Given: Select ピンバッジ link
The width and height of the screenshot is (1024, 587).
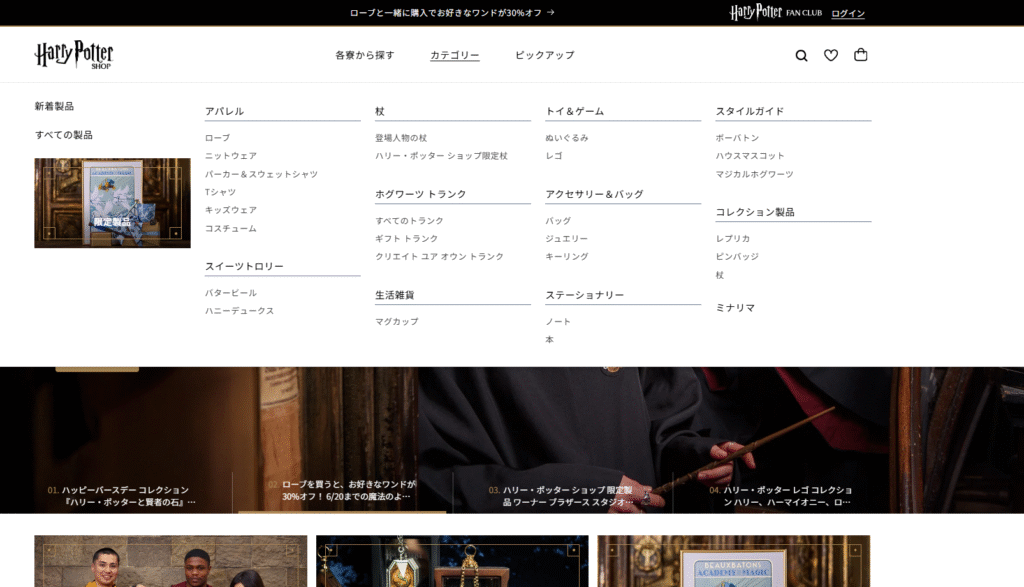Looking at the screenshot, I should (x=737, y=257).
